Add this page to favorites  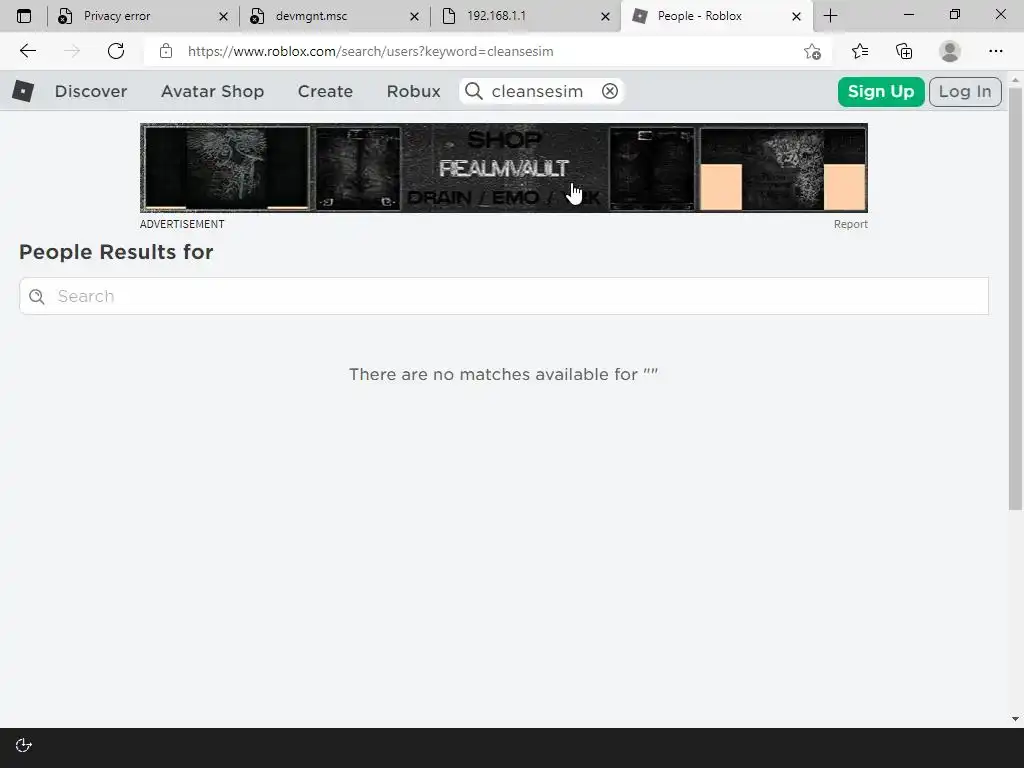[x=812, y=51]
